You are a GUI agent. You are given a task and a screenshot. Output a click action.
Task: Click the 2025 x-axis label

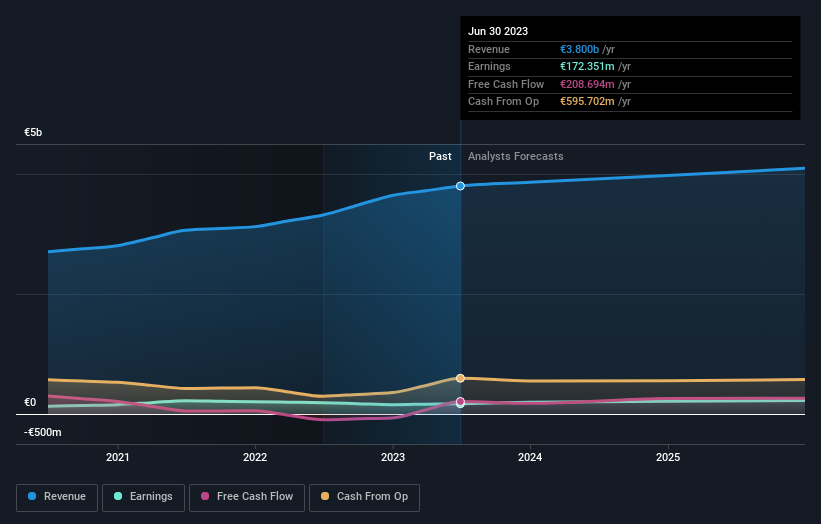(x=668, y=458)
